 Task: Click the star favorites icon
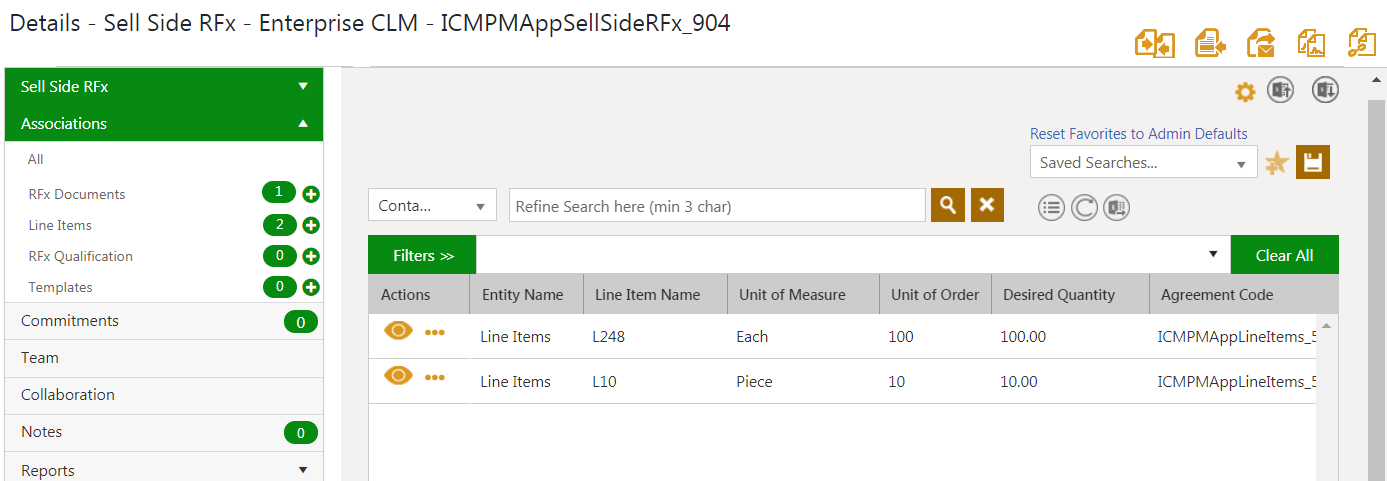coord(1276,163)
